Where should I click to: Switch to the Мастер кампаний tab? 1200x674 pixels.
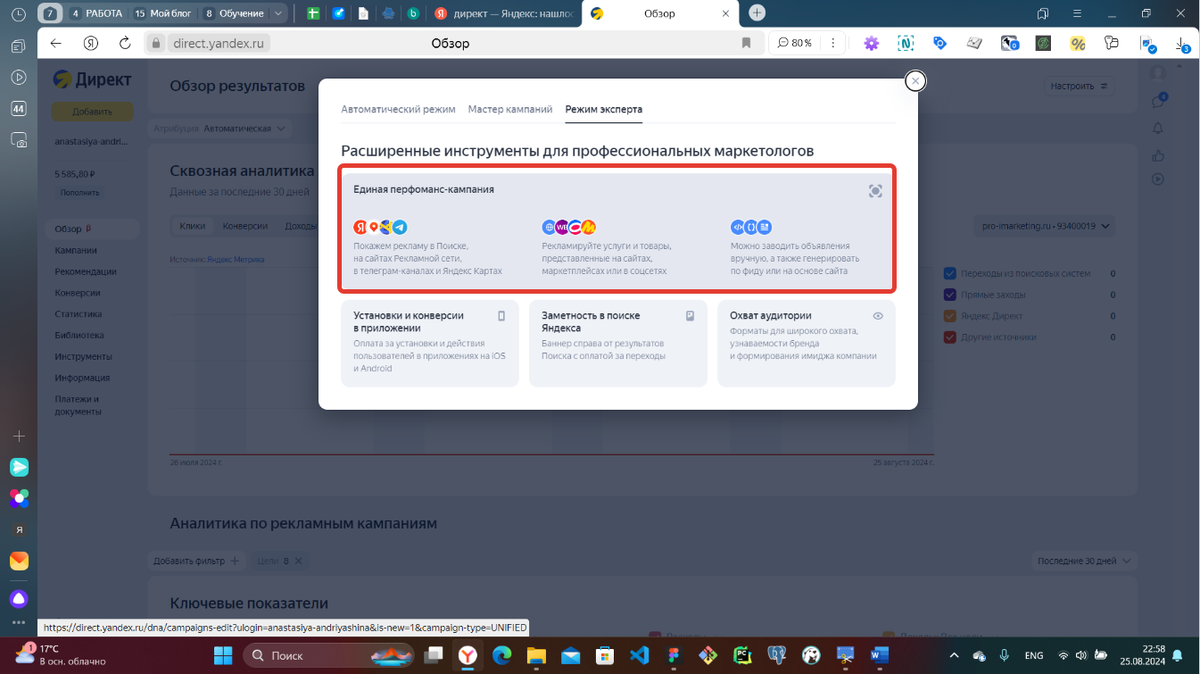(x=510, y=109)
